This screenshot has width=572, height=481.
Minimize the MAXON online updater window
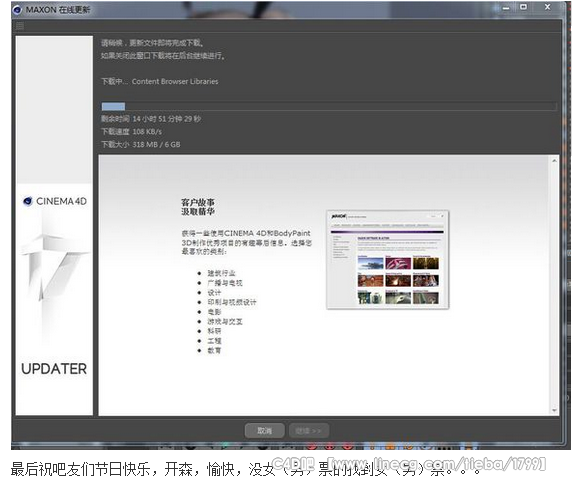click(x=506, y=8)
